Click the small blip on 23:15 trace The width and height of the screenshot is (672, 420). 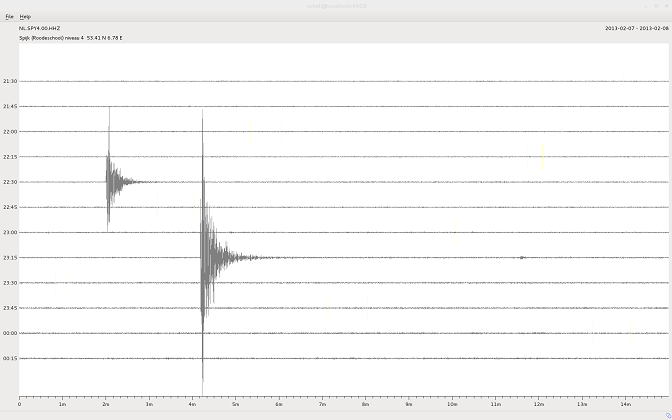[x=521, y=257]
